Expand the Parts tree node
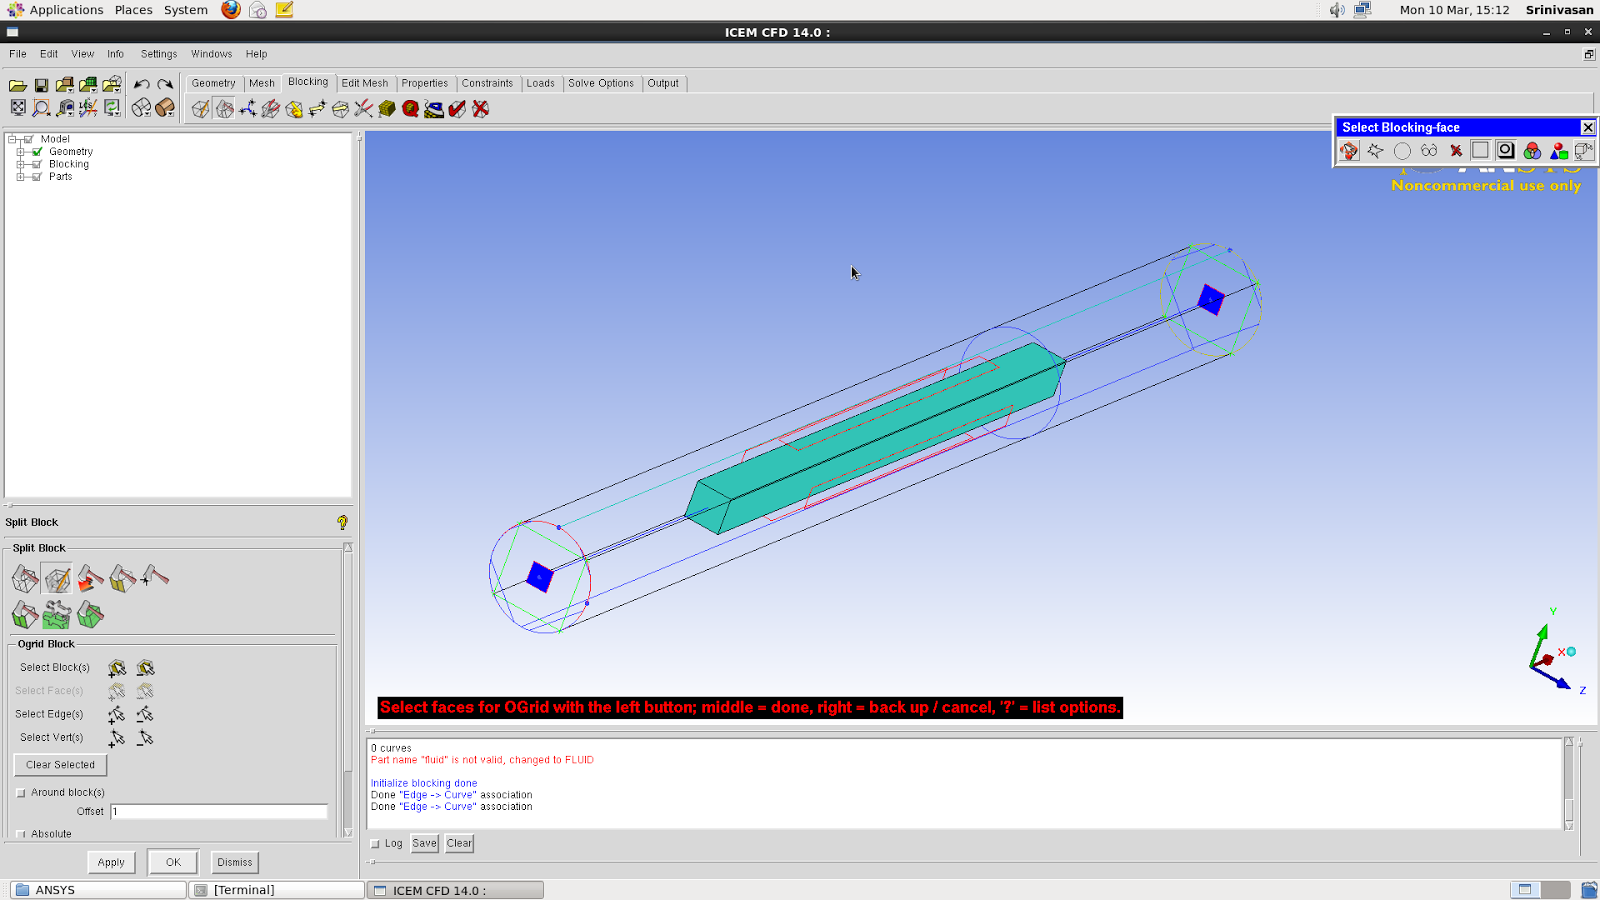This screenshot has height=900, width=1600. coord(22,176)
